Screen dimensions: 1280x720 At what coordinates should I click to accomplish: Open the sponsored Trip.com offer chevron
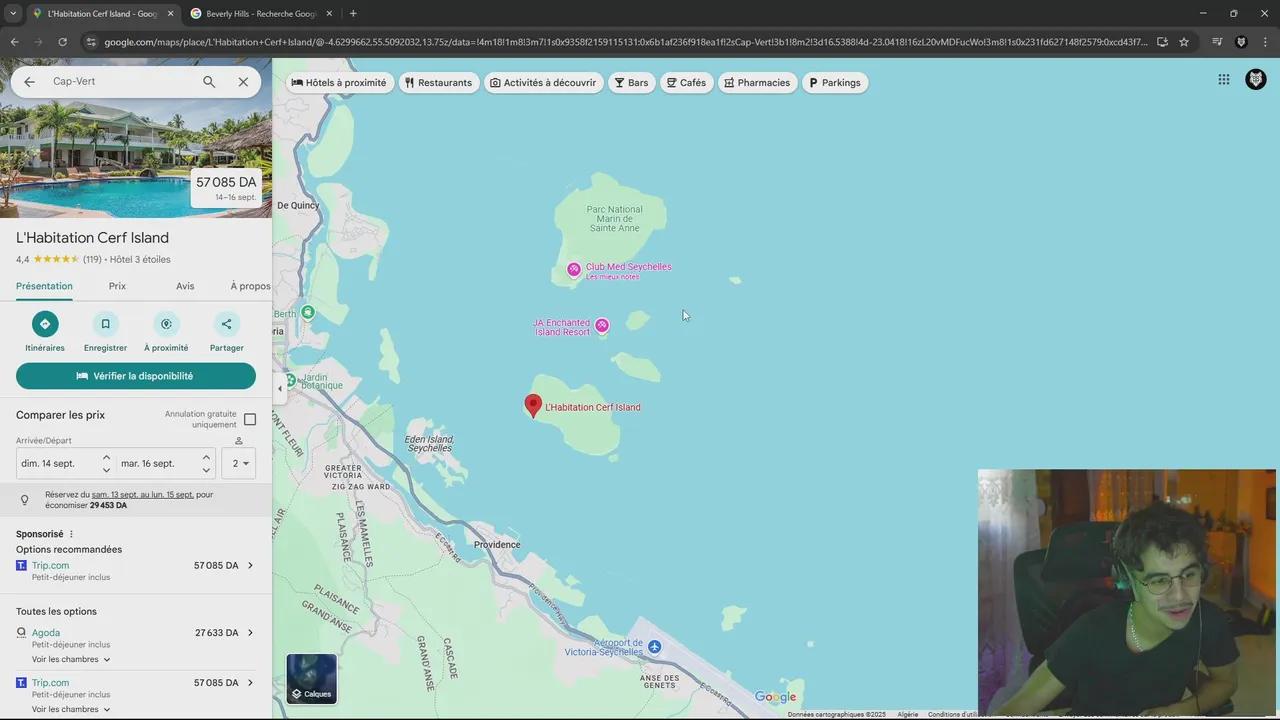click(250, 566)
